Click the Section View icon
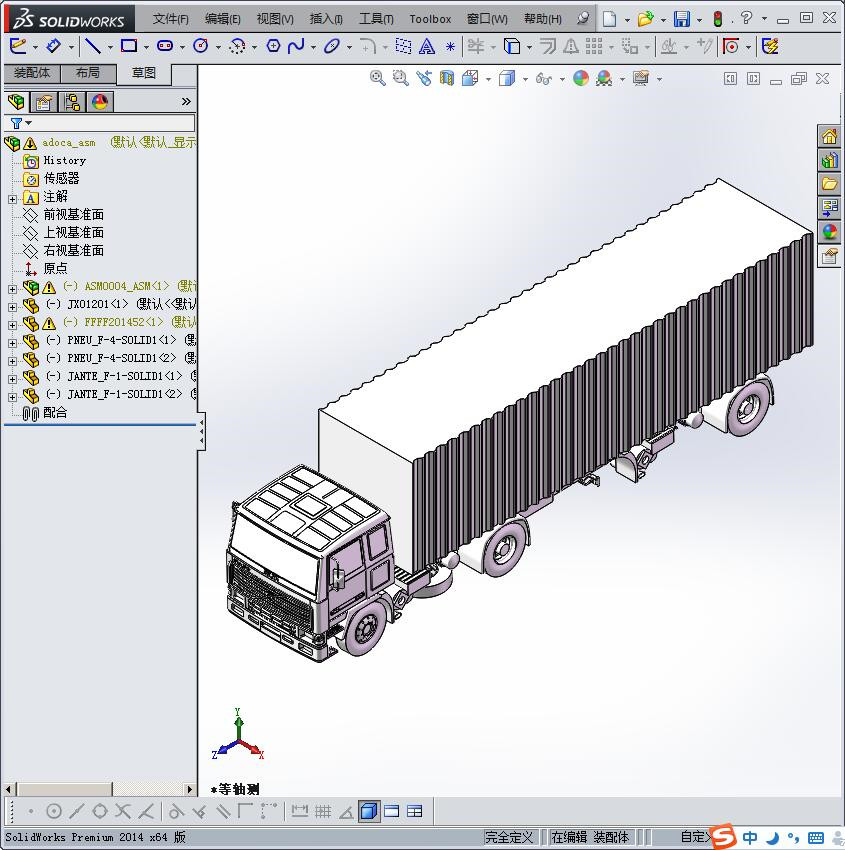The height and width of the screenshot is (850, 845). pos(447,79)
